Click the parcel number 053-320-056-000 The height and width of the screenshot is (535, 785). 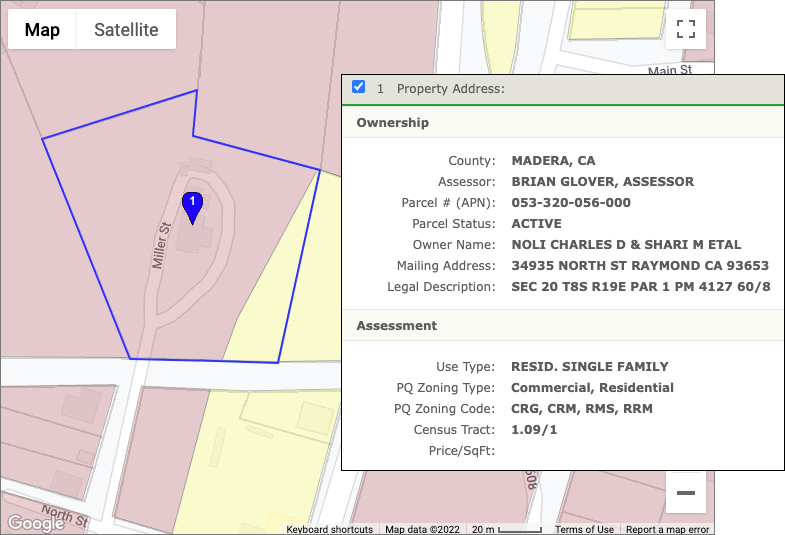coord(570,203)
